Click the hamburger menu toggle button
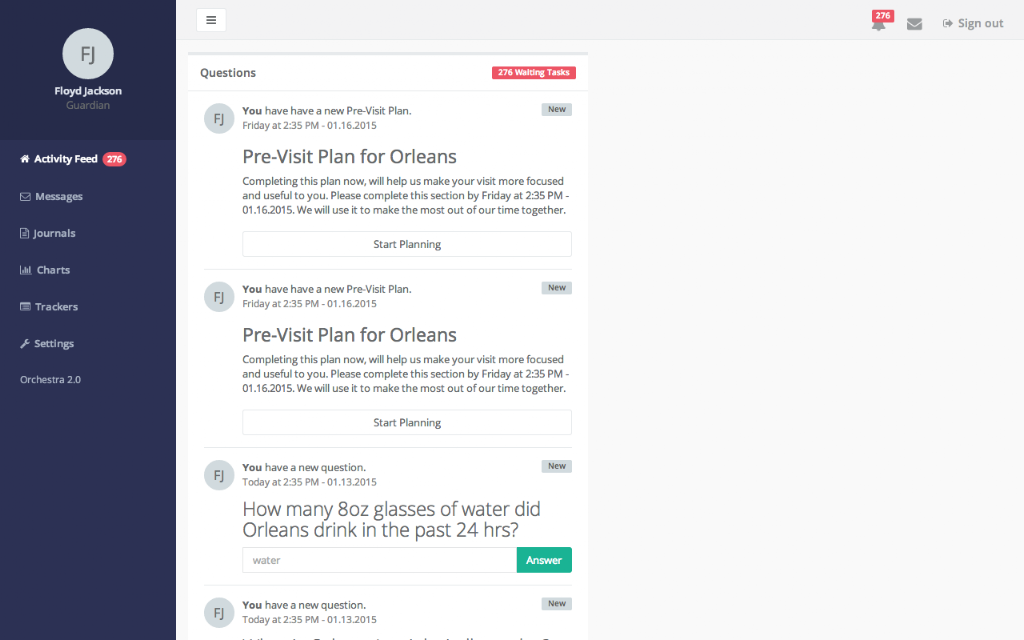 tap(211, 20)
